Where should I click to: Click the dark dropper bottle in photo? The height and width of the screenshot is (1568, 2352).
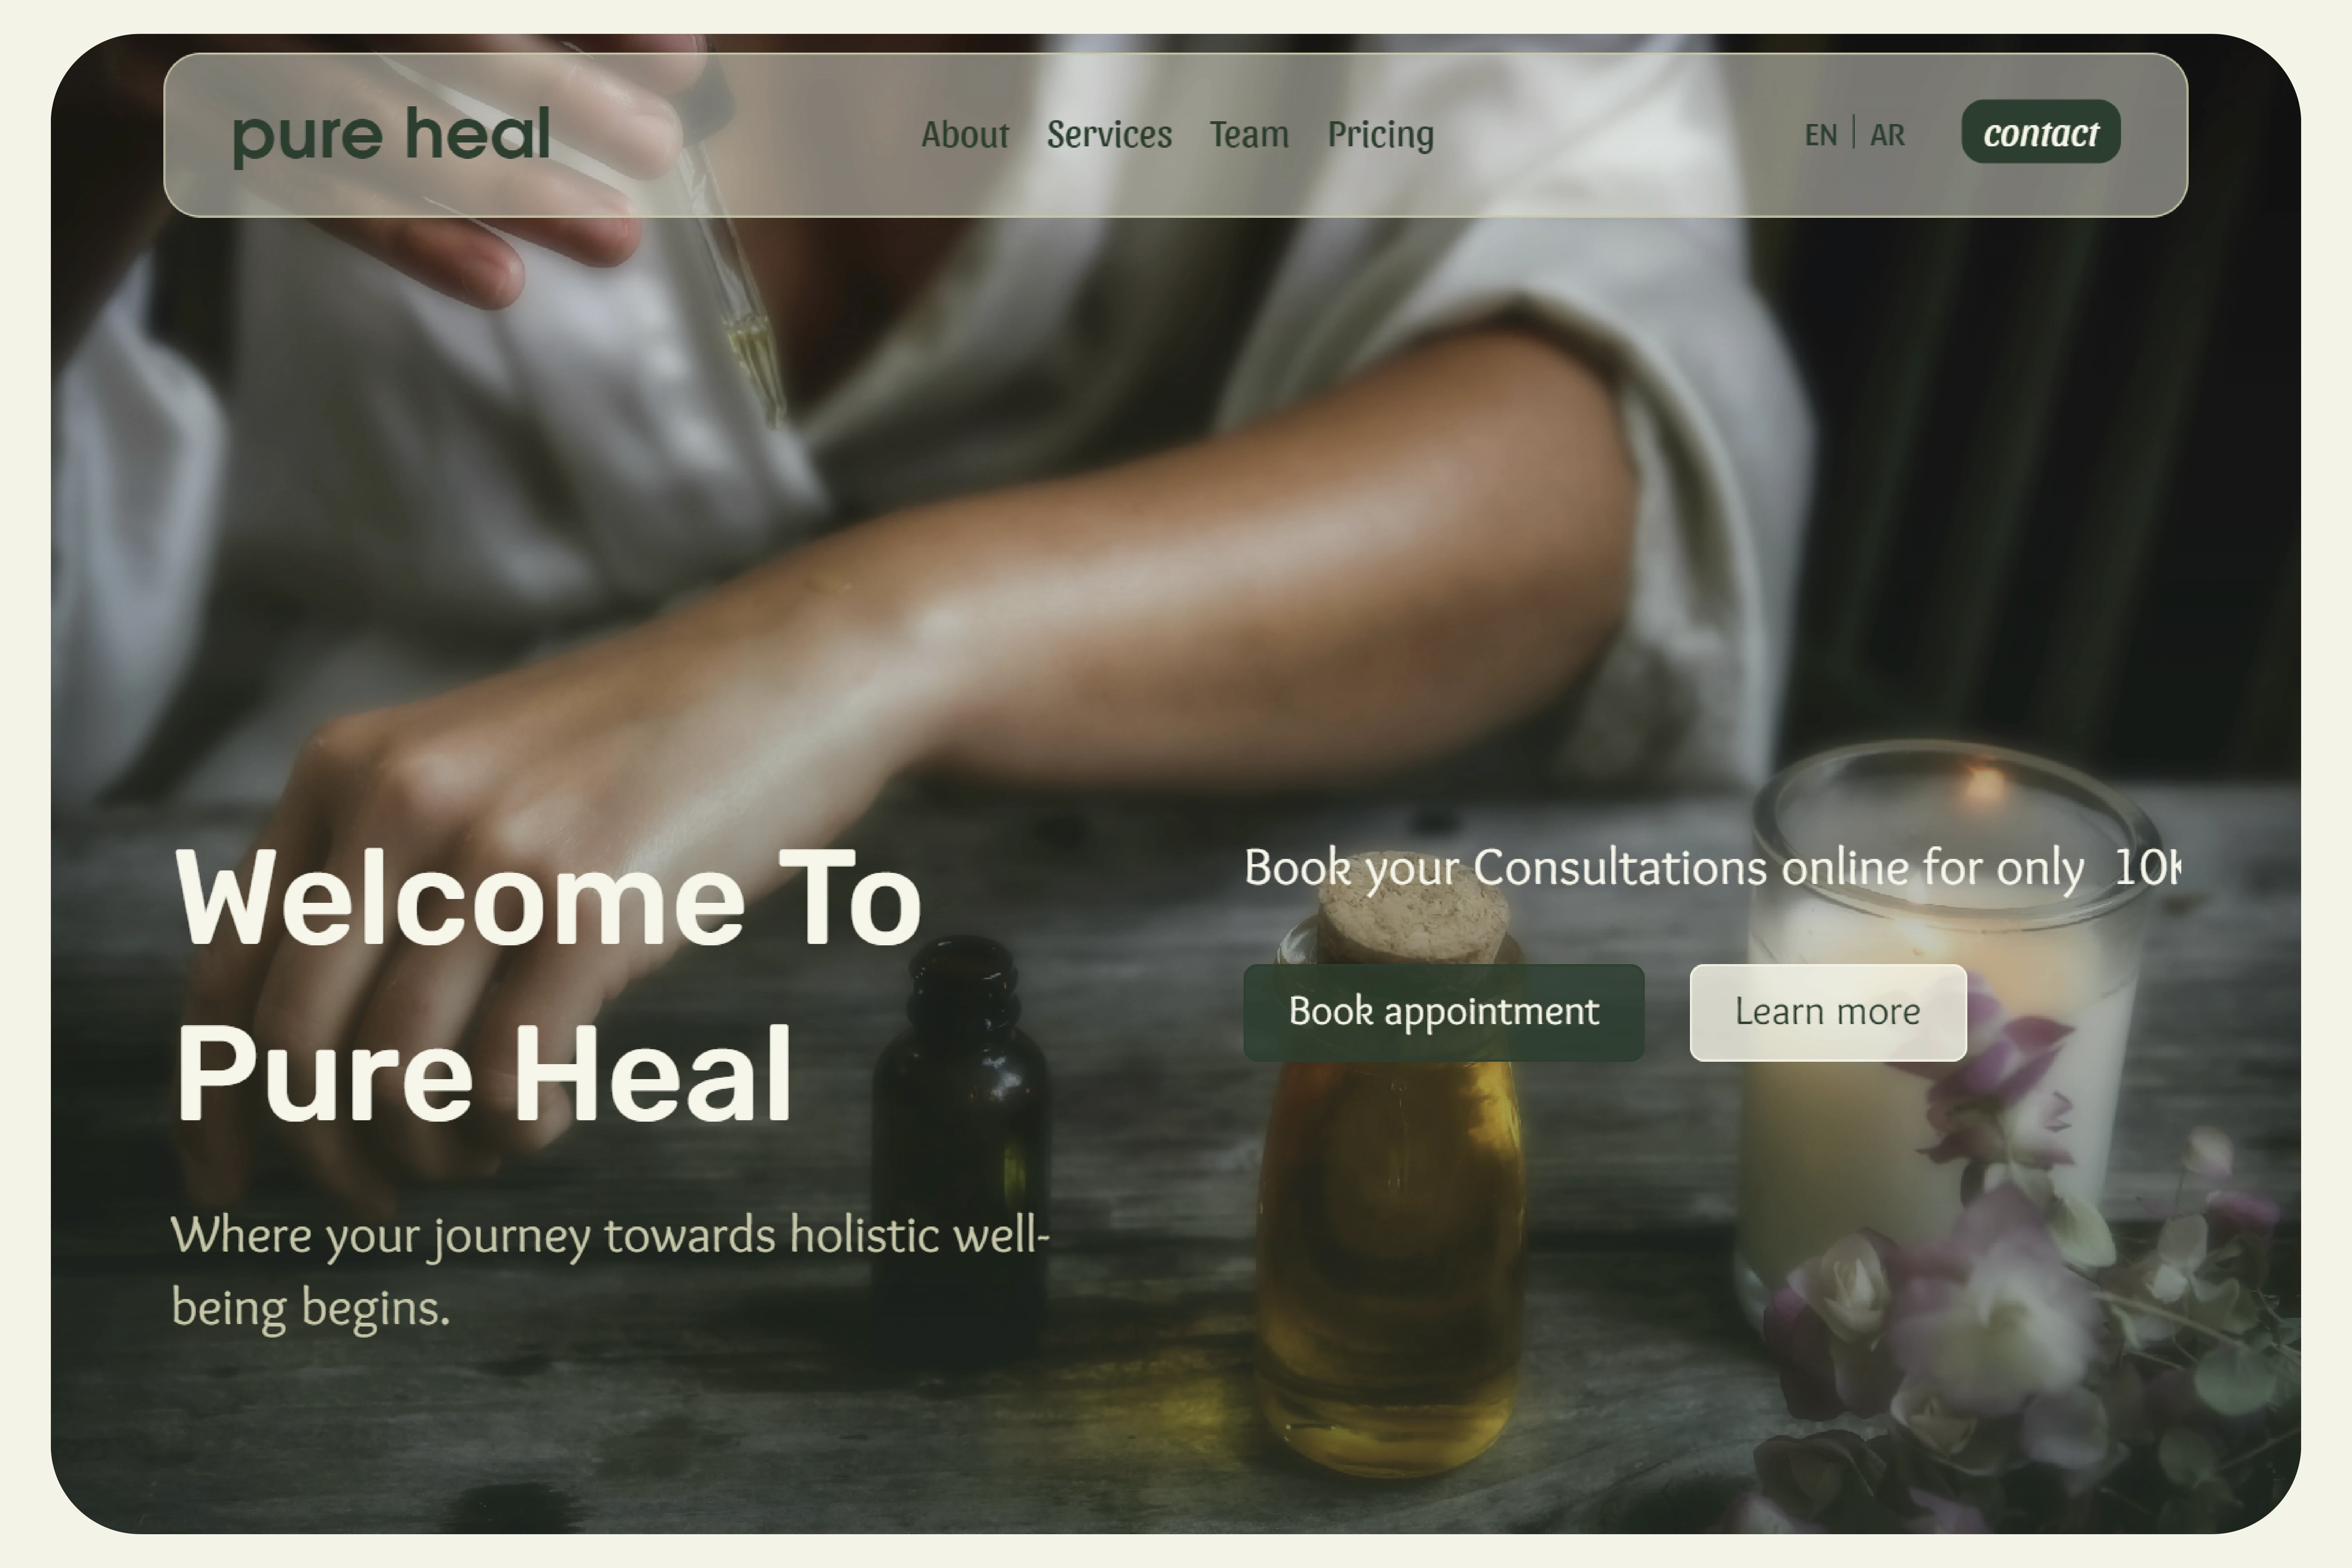tap(960, 1140)
